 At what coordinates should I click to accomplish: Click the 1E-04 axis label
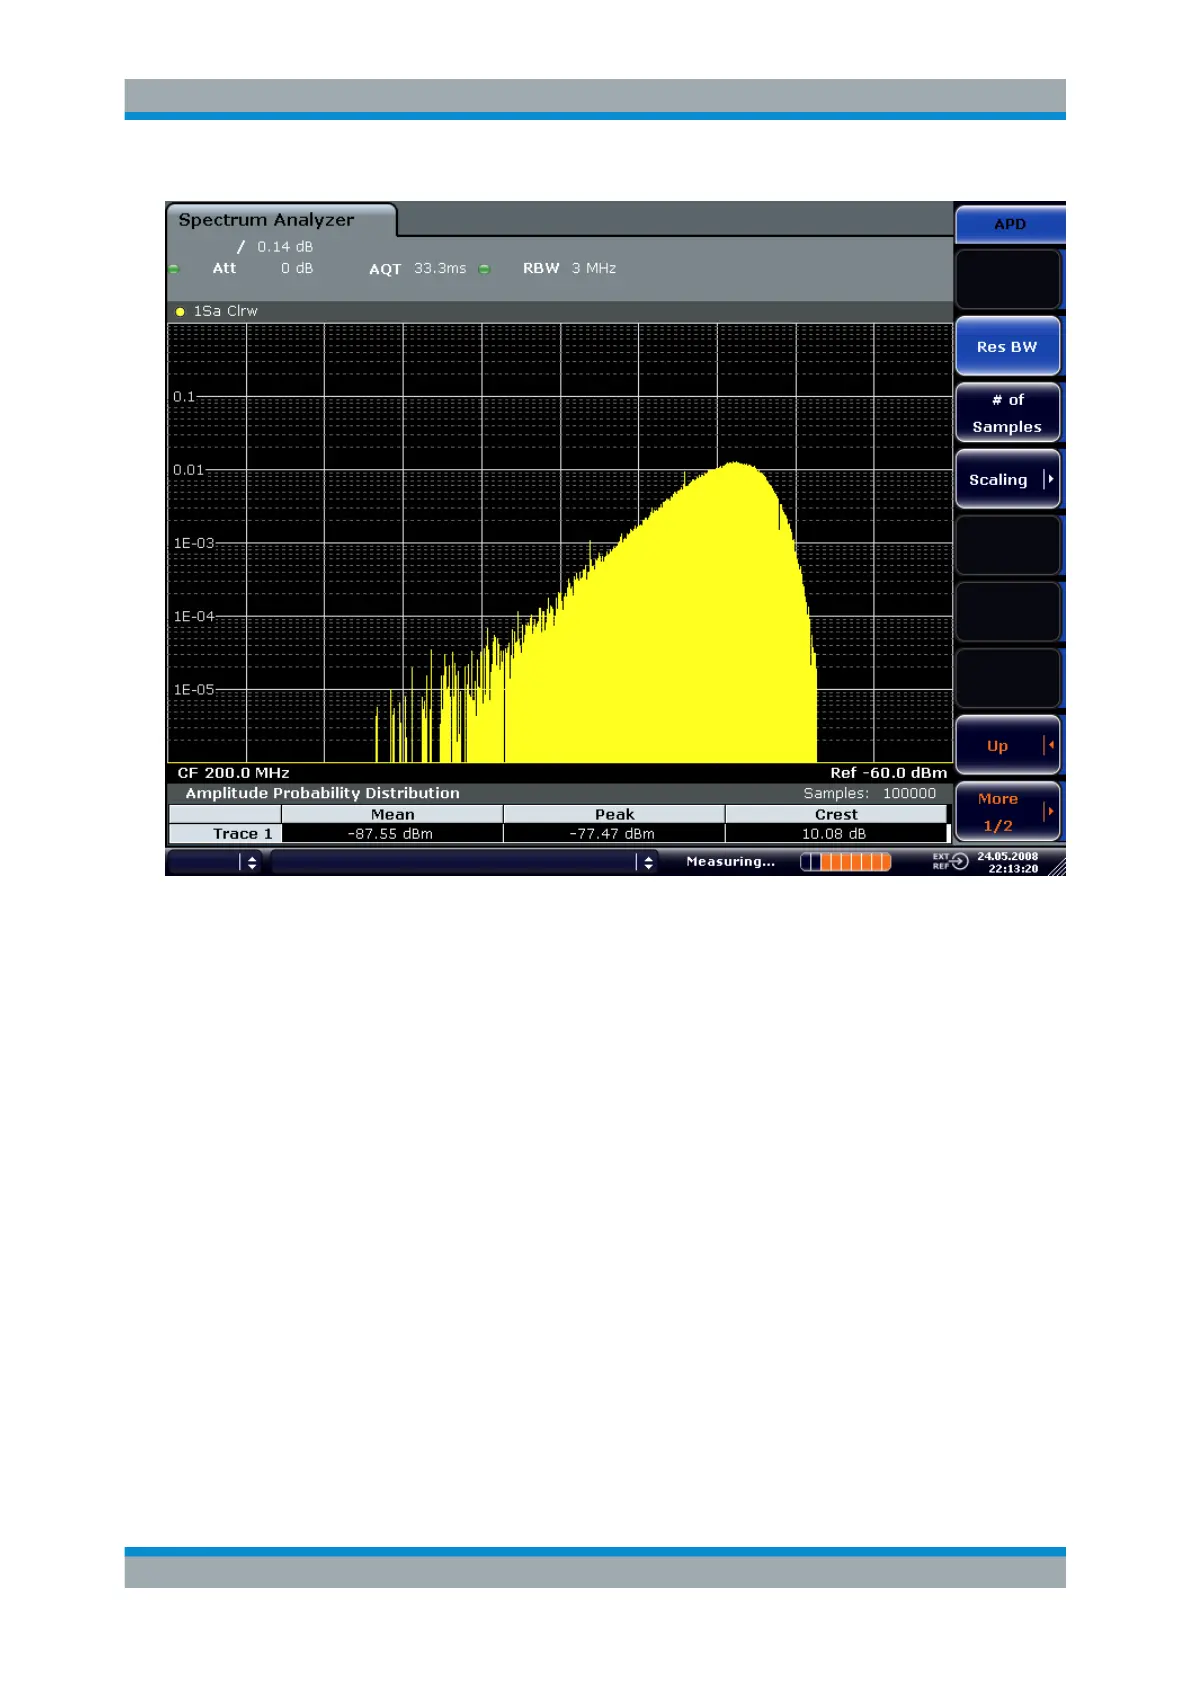[x=194, y=616]
